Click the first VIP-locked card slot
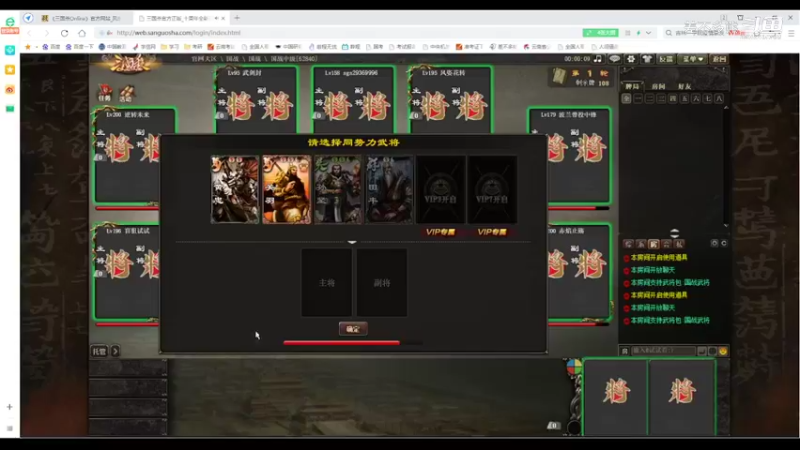The height and width of the screenshot is (450, 800). (440, 189)
